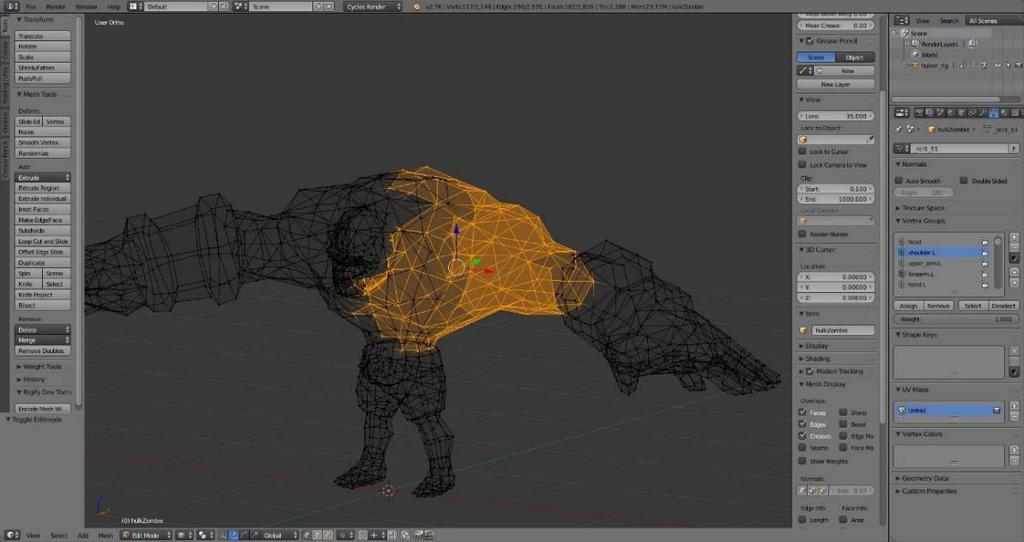Open the Merge dropdown under Remove
Image resolution: width=1024 pixels, height=542 pixels.
click(x=42, y=340)
